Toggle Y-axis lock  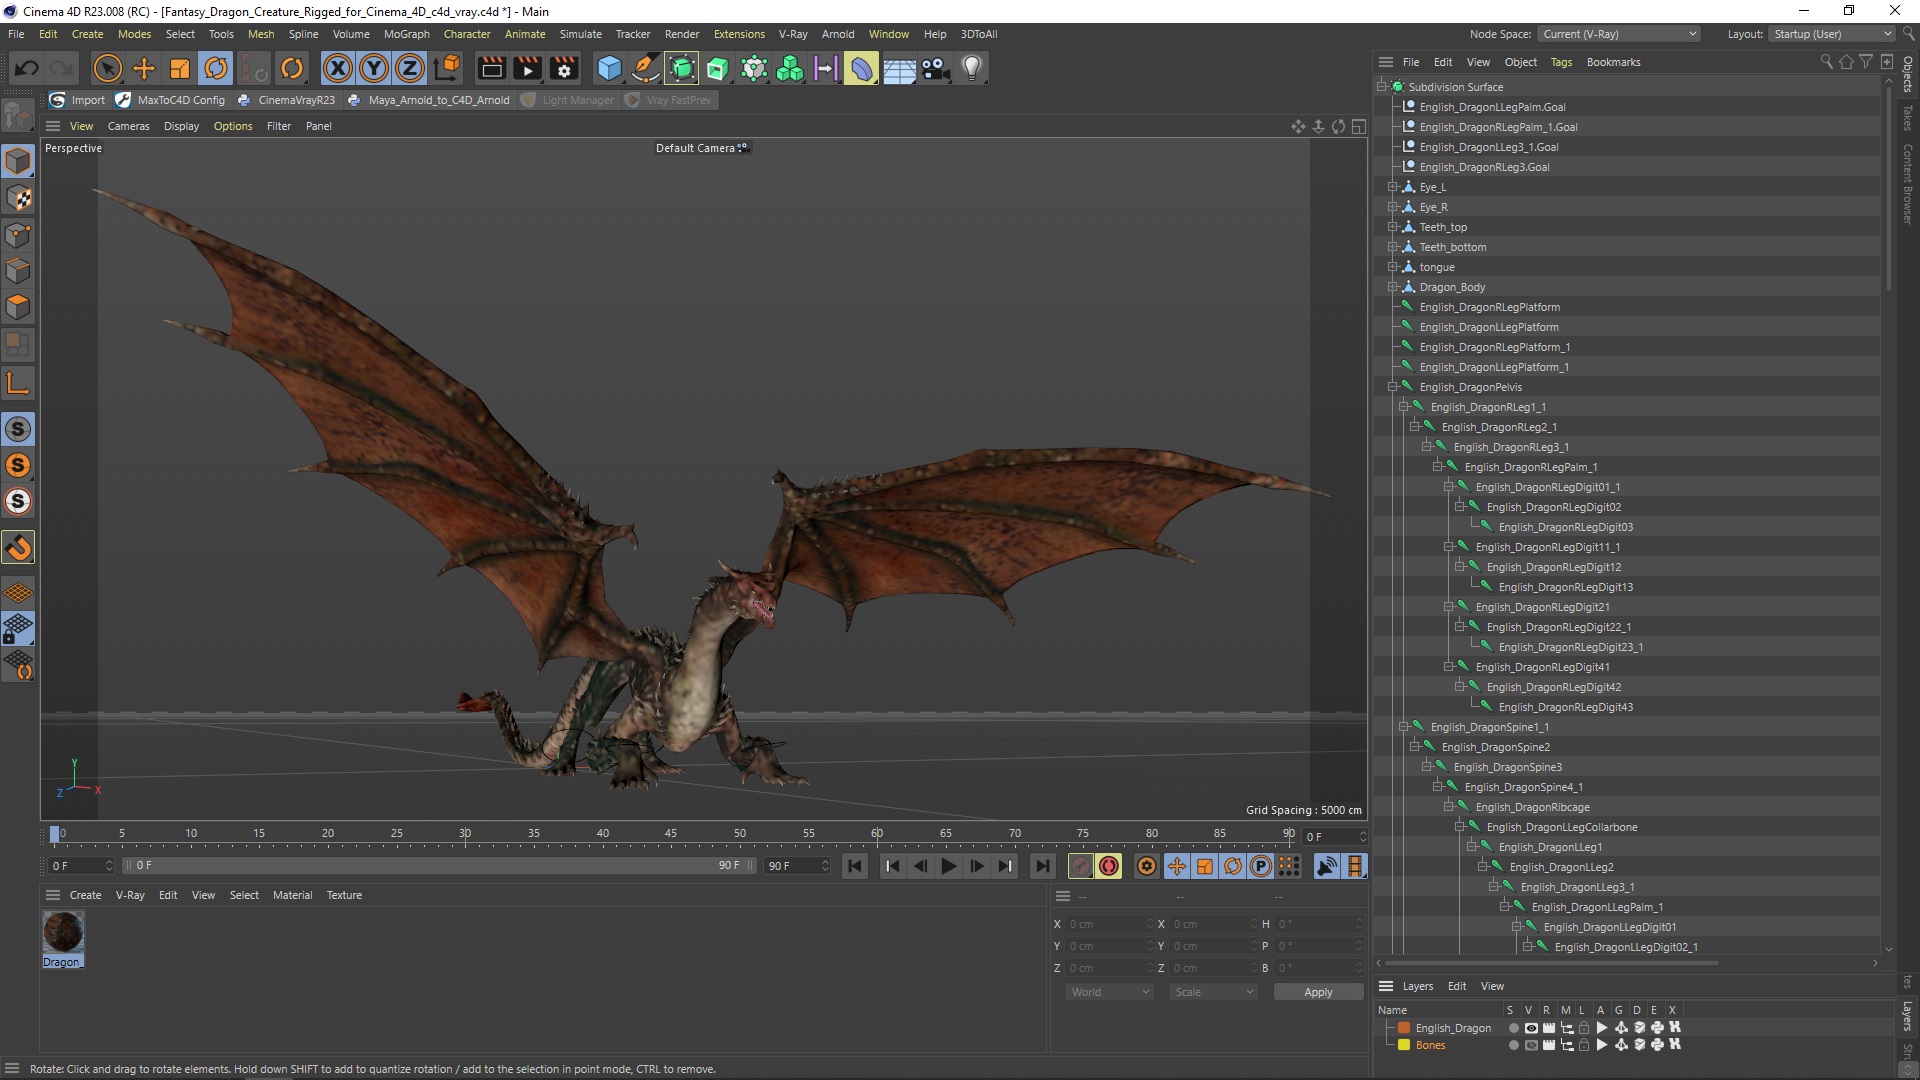(374, 68)
